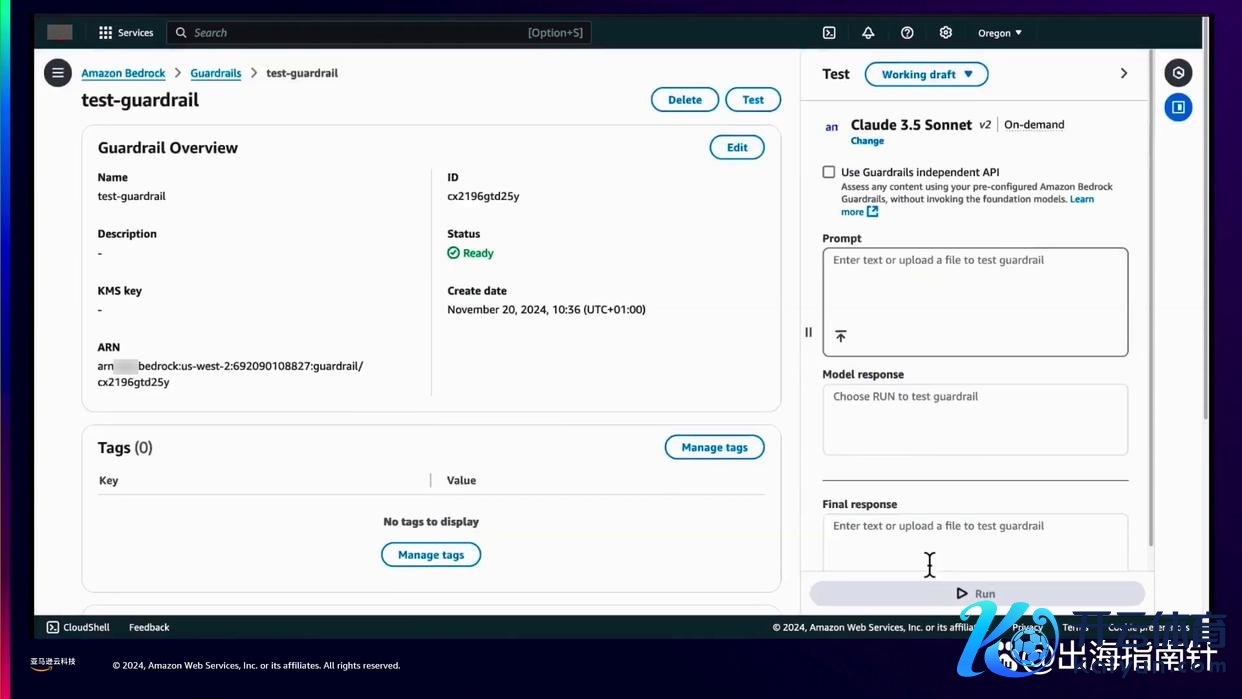Click the hexagon icon in right sidebar
The height and width of the screenshot is (699, 1242).
[1179, 73]
